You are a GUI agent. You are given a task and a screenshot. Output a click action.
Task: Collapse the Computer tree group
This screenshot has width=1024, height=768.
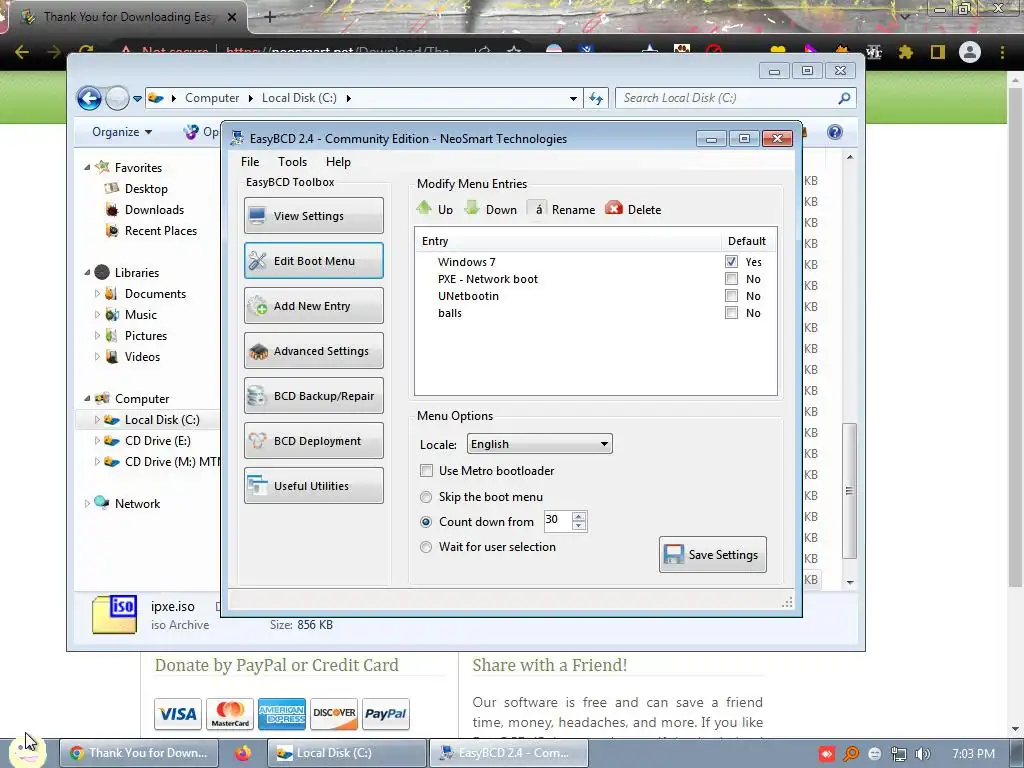pos(87,398)
